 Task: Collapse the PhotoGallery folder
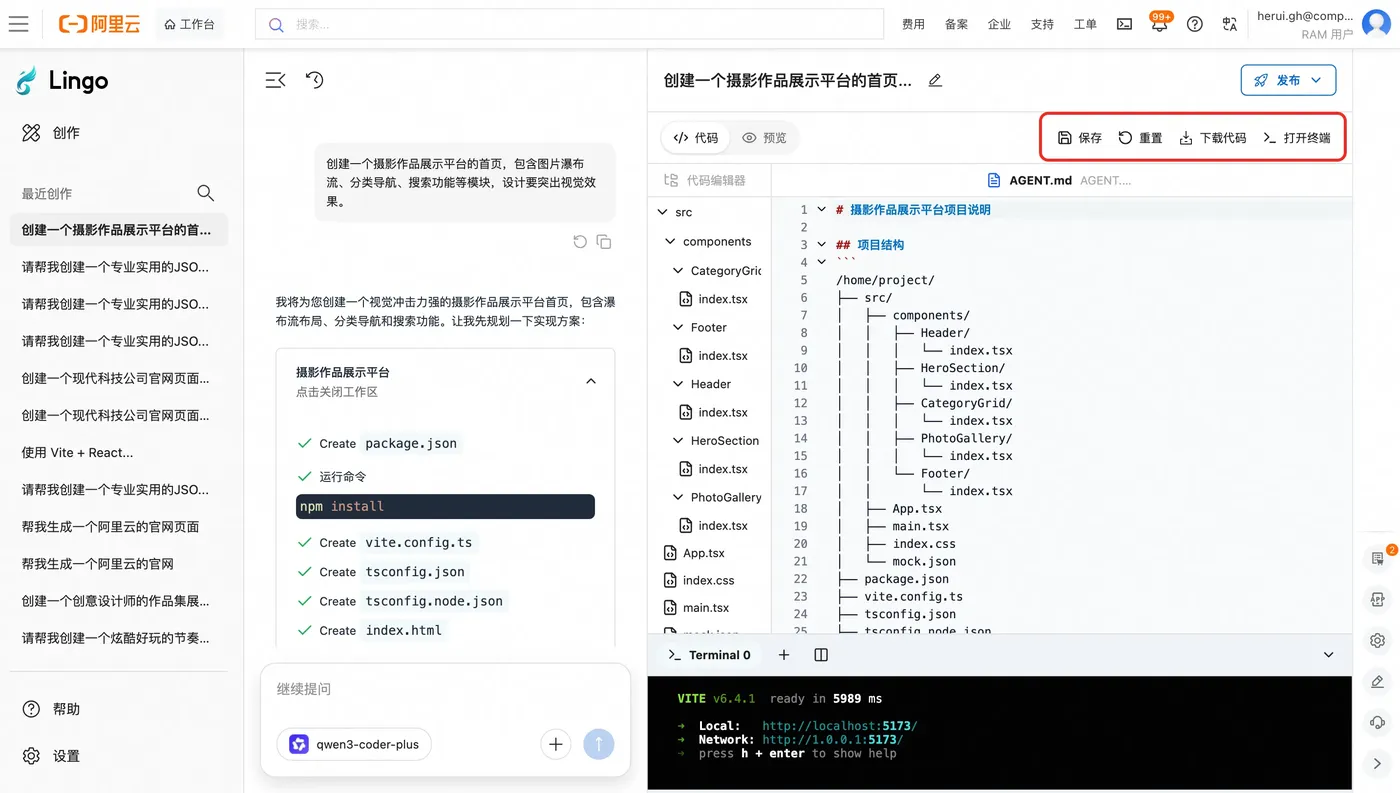tap(679, 497)
